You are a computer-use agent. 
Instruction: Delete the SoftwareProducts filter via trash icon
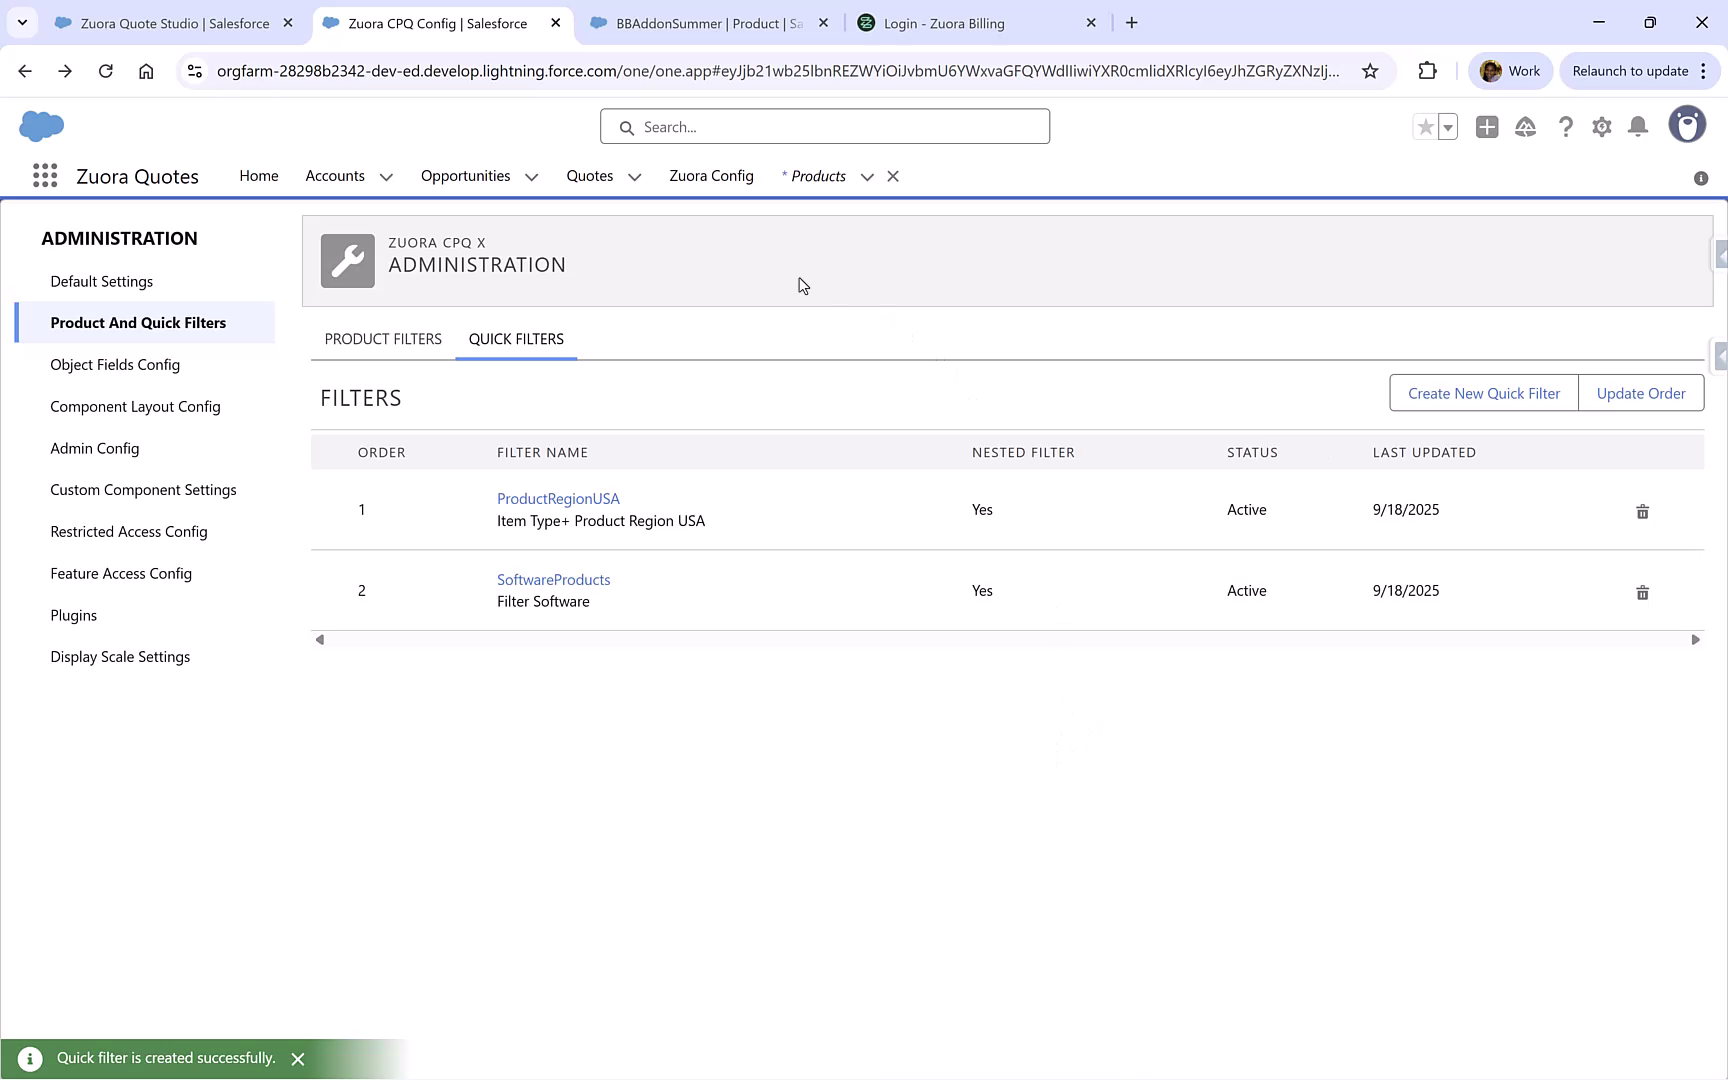(1642, 592)
